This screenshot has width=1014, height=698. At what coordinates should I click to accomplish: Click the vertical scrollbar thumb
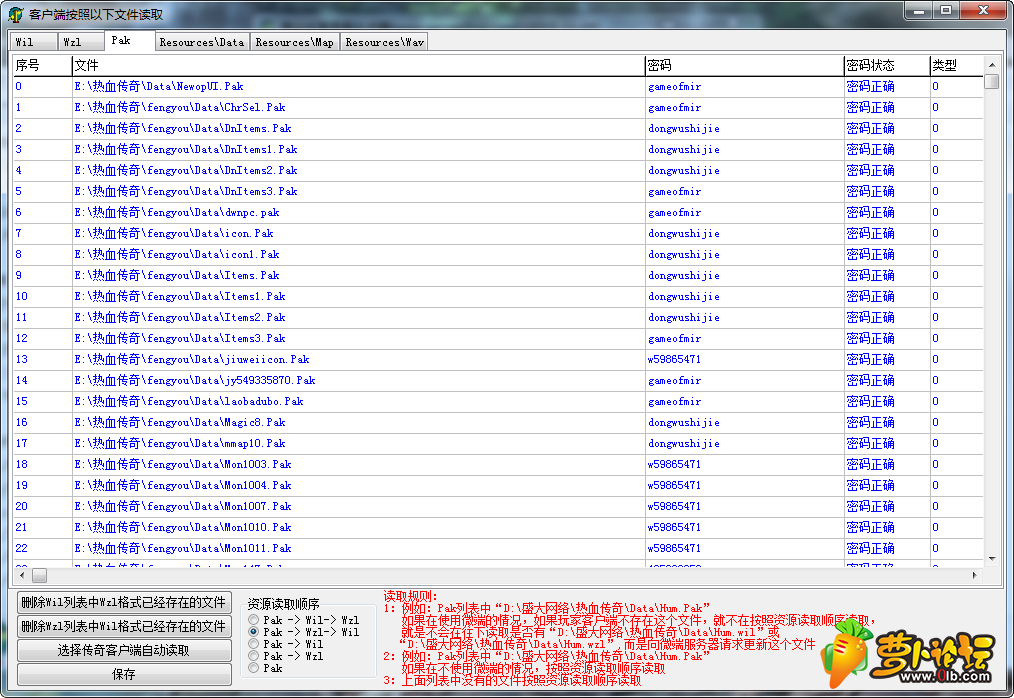tap(992, 82)
